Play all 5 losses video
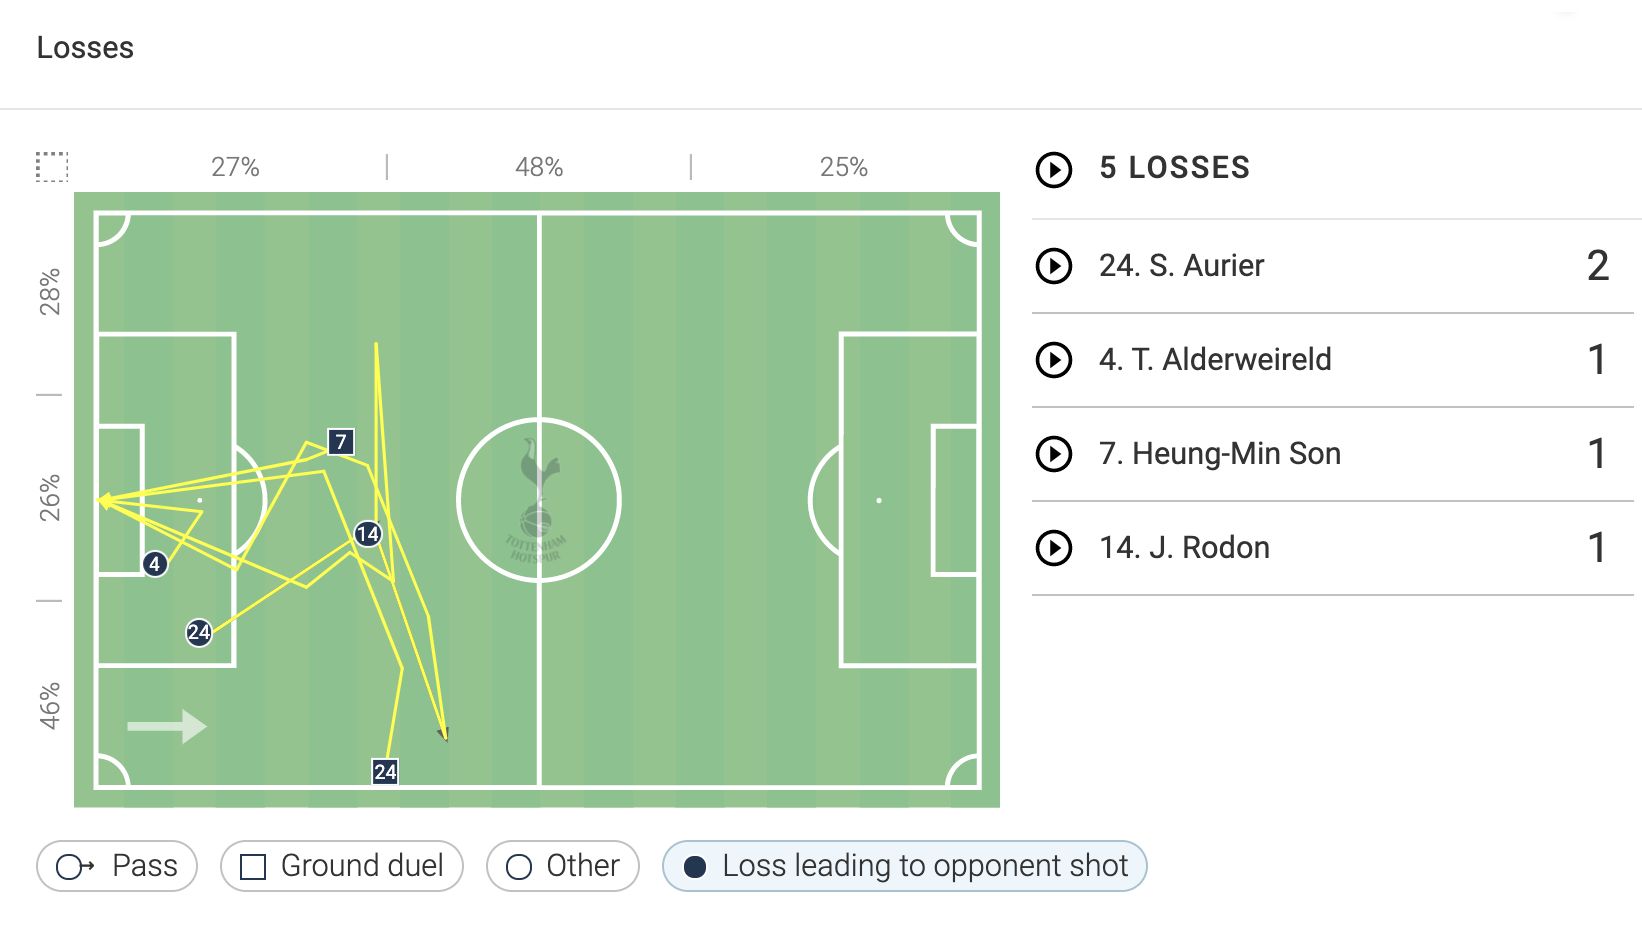Viewport: 1642px width, 952px height. click(x=1054, y=169)
